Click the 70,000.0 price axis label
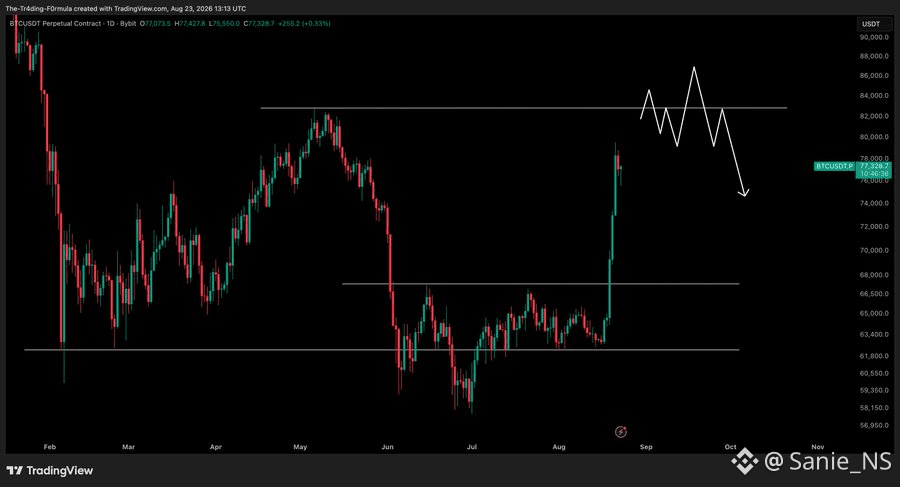 click(874, 250)
